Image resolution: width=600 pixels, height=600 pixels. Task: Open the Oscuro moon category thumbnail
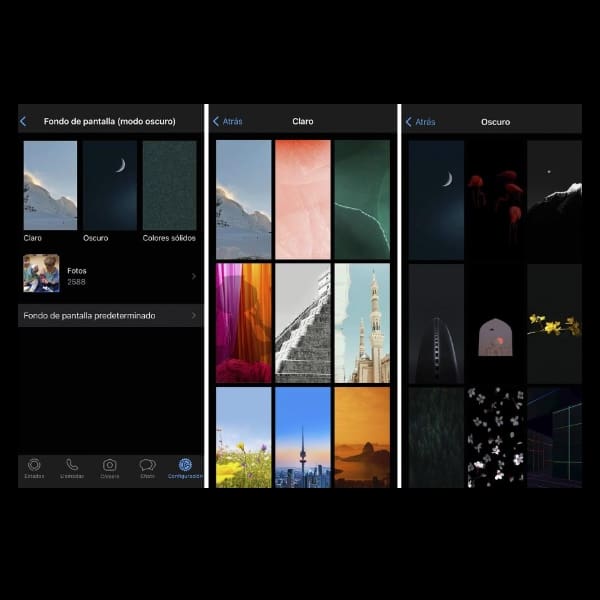tap(110, 185)
